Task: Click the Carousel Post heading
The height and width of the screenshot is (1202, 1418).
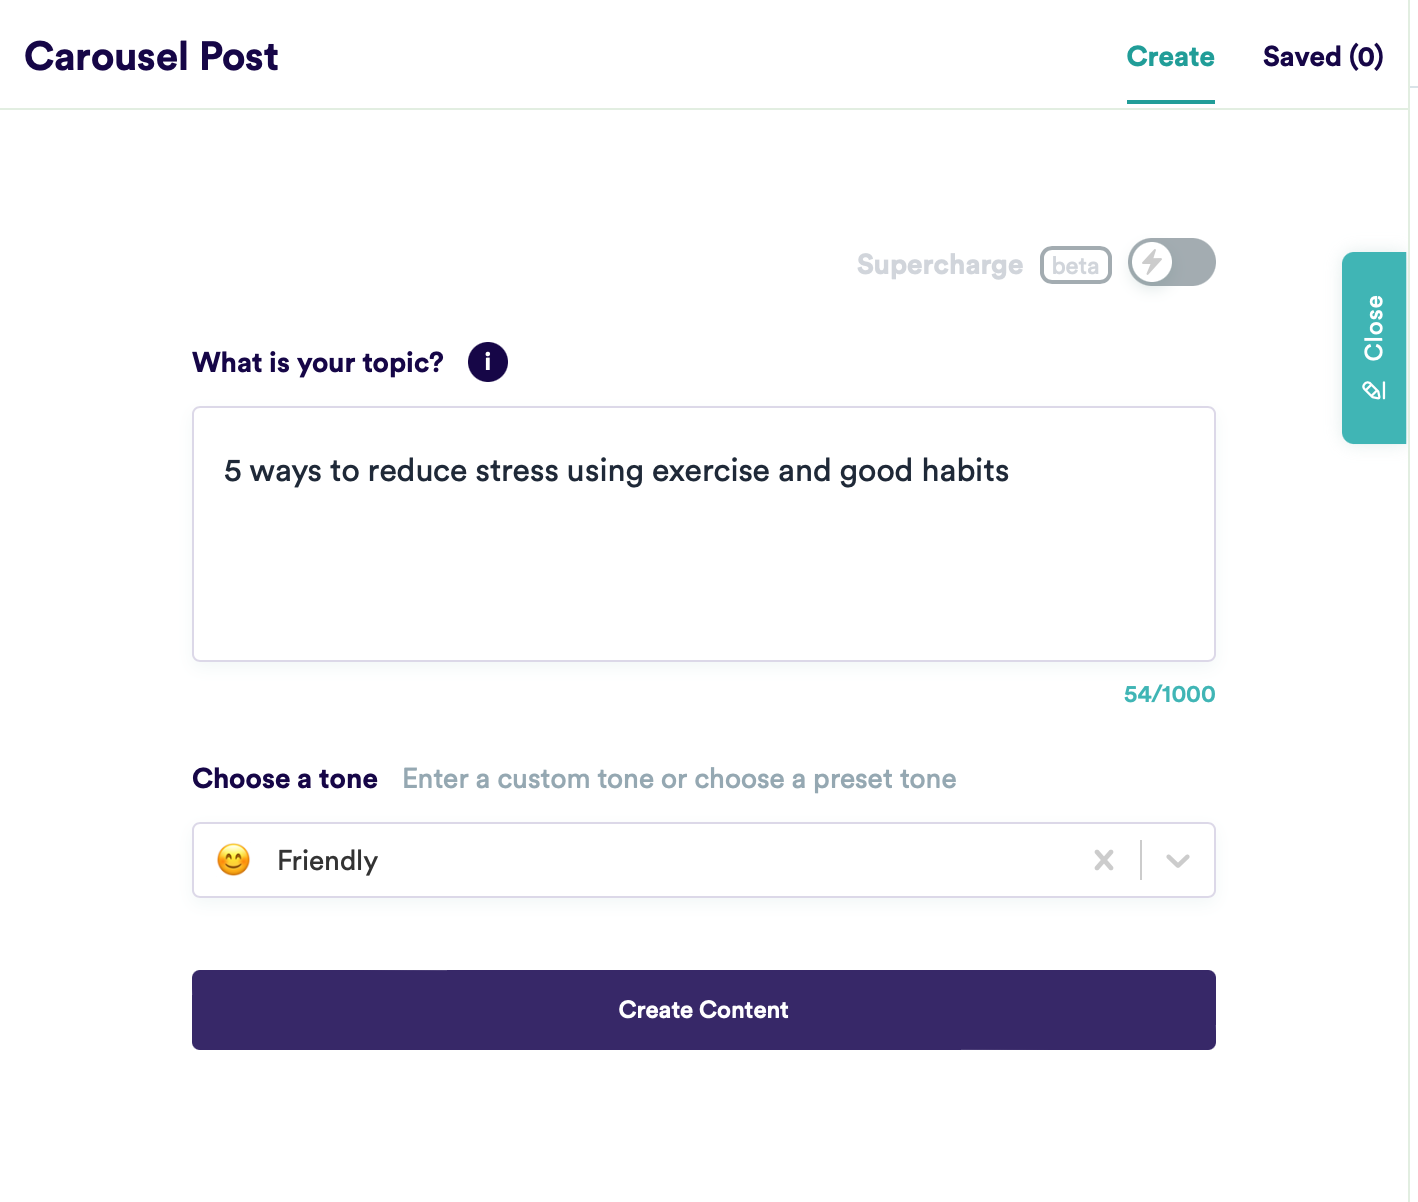Action: tap(151, 57)
